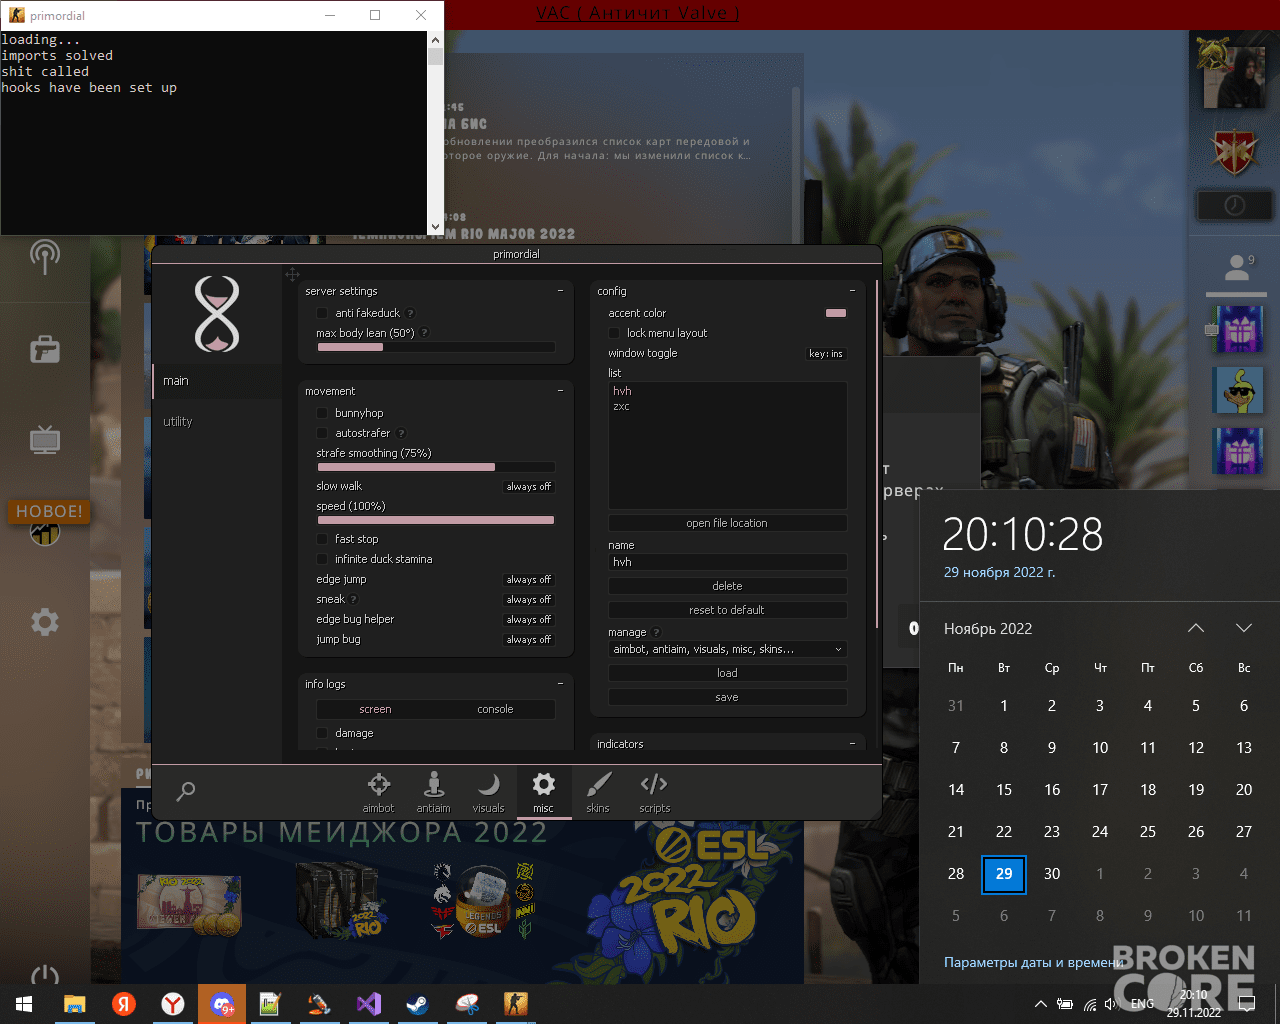Click the save config button
Image resolution: width=1280 pixels, height=1024 pixels.
727,697
